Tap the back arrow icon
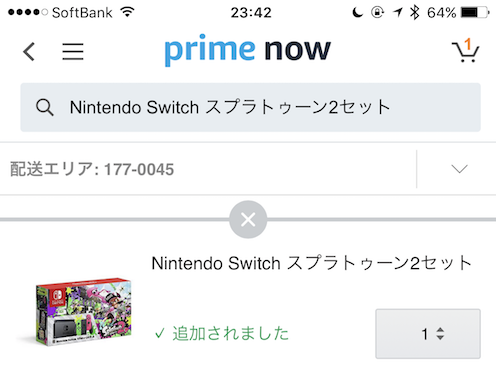Screen dimensions: 496x373 pos(29,52)
